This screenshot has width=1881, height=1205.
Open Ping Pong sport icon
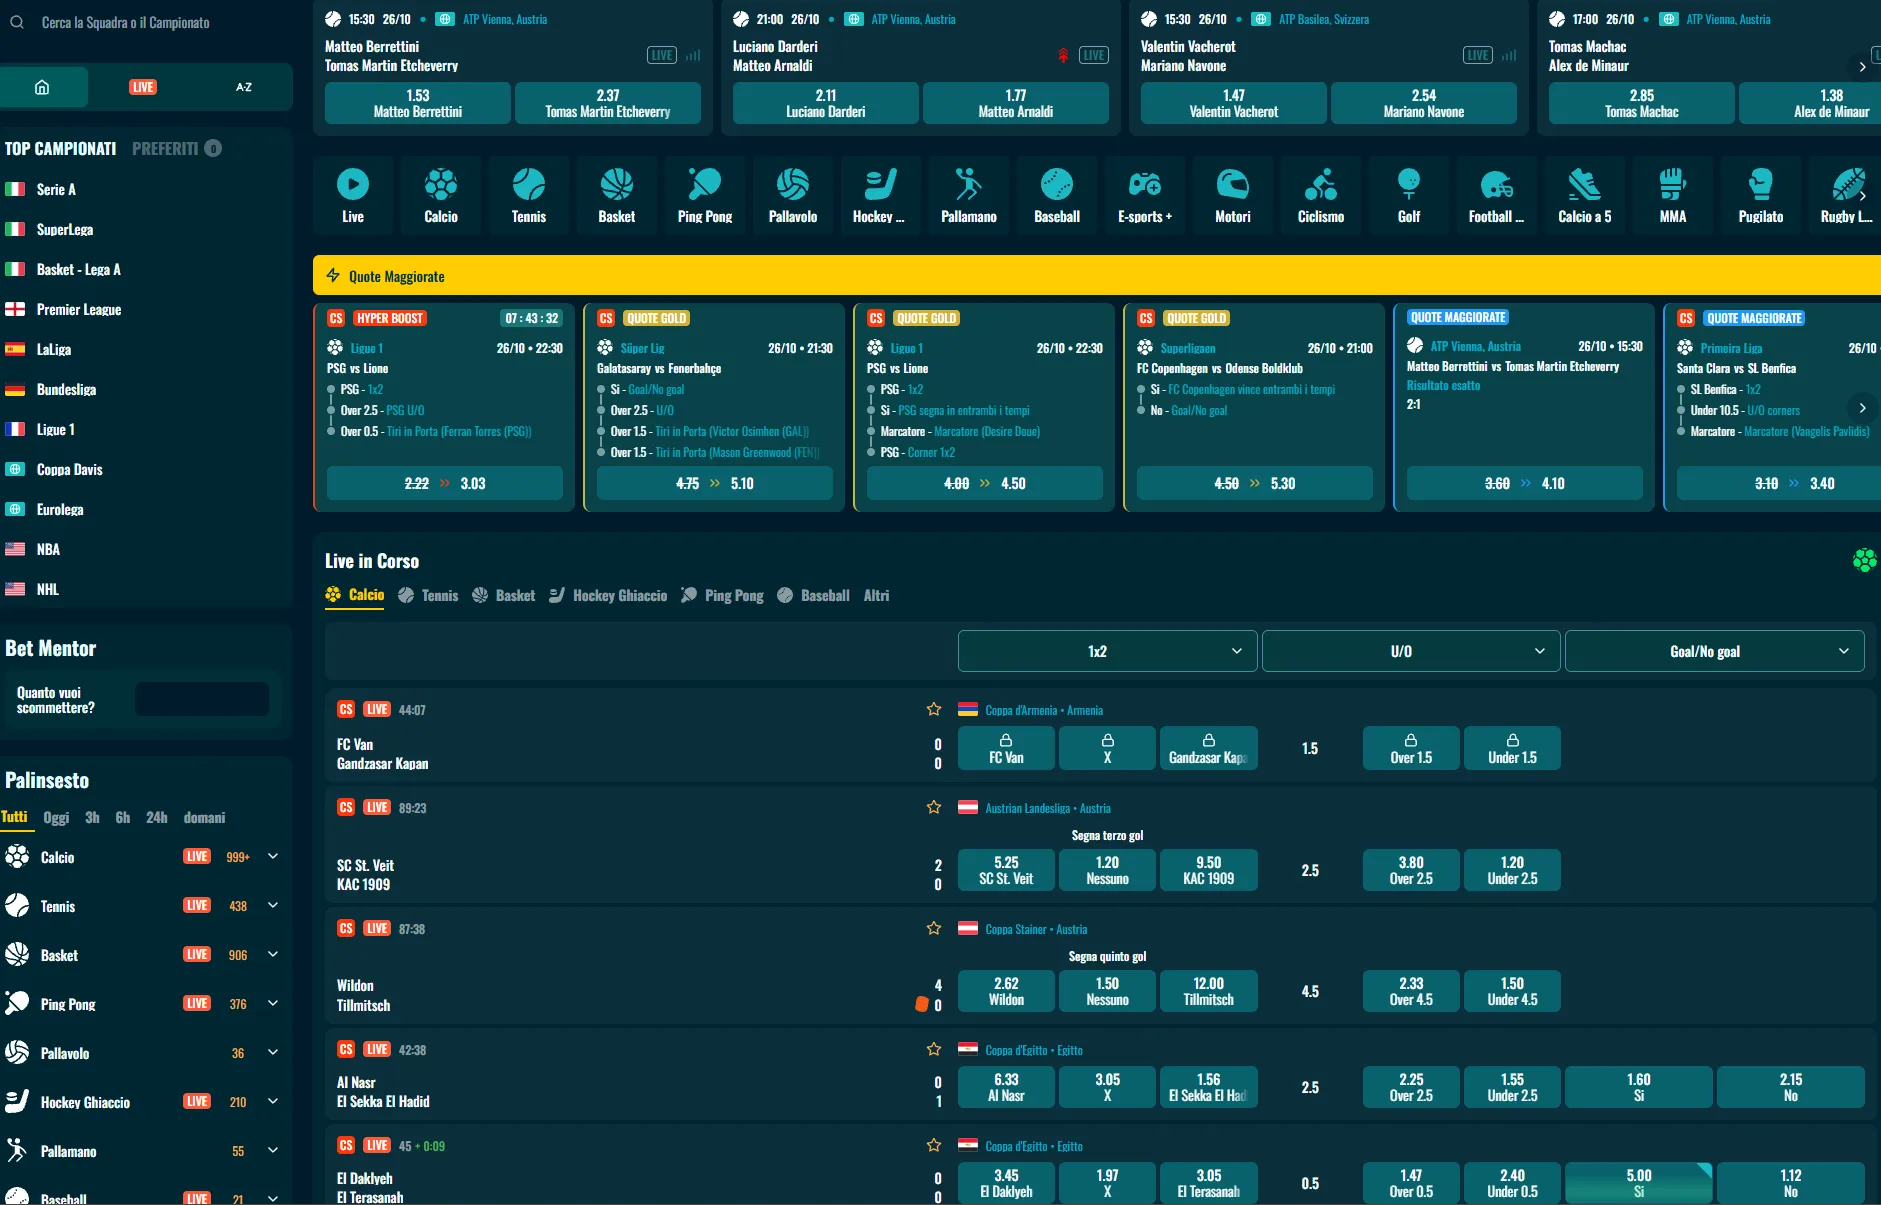pos(705,195)
